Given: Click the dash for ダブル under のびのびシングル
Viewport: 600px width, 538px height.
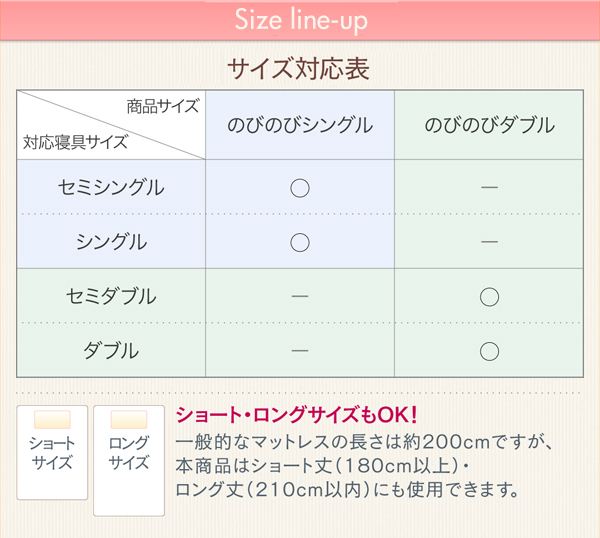Looking at the screenshot, I should [300, 351].
